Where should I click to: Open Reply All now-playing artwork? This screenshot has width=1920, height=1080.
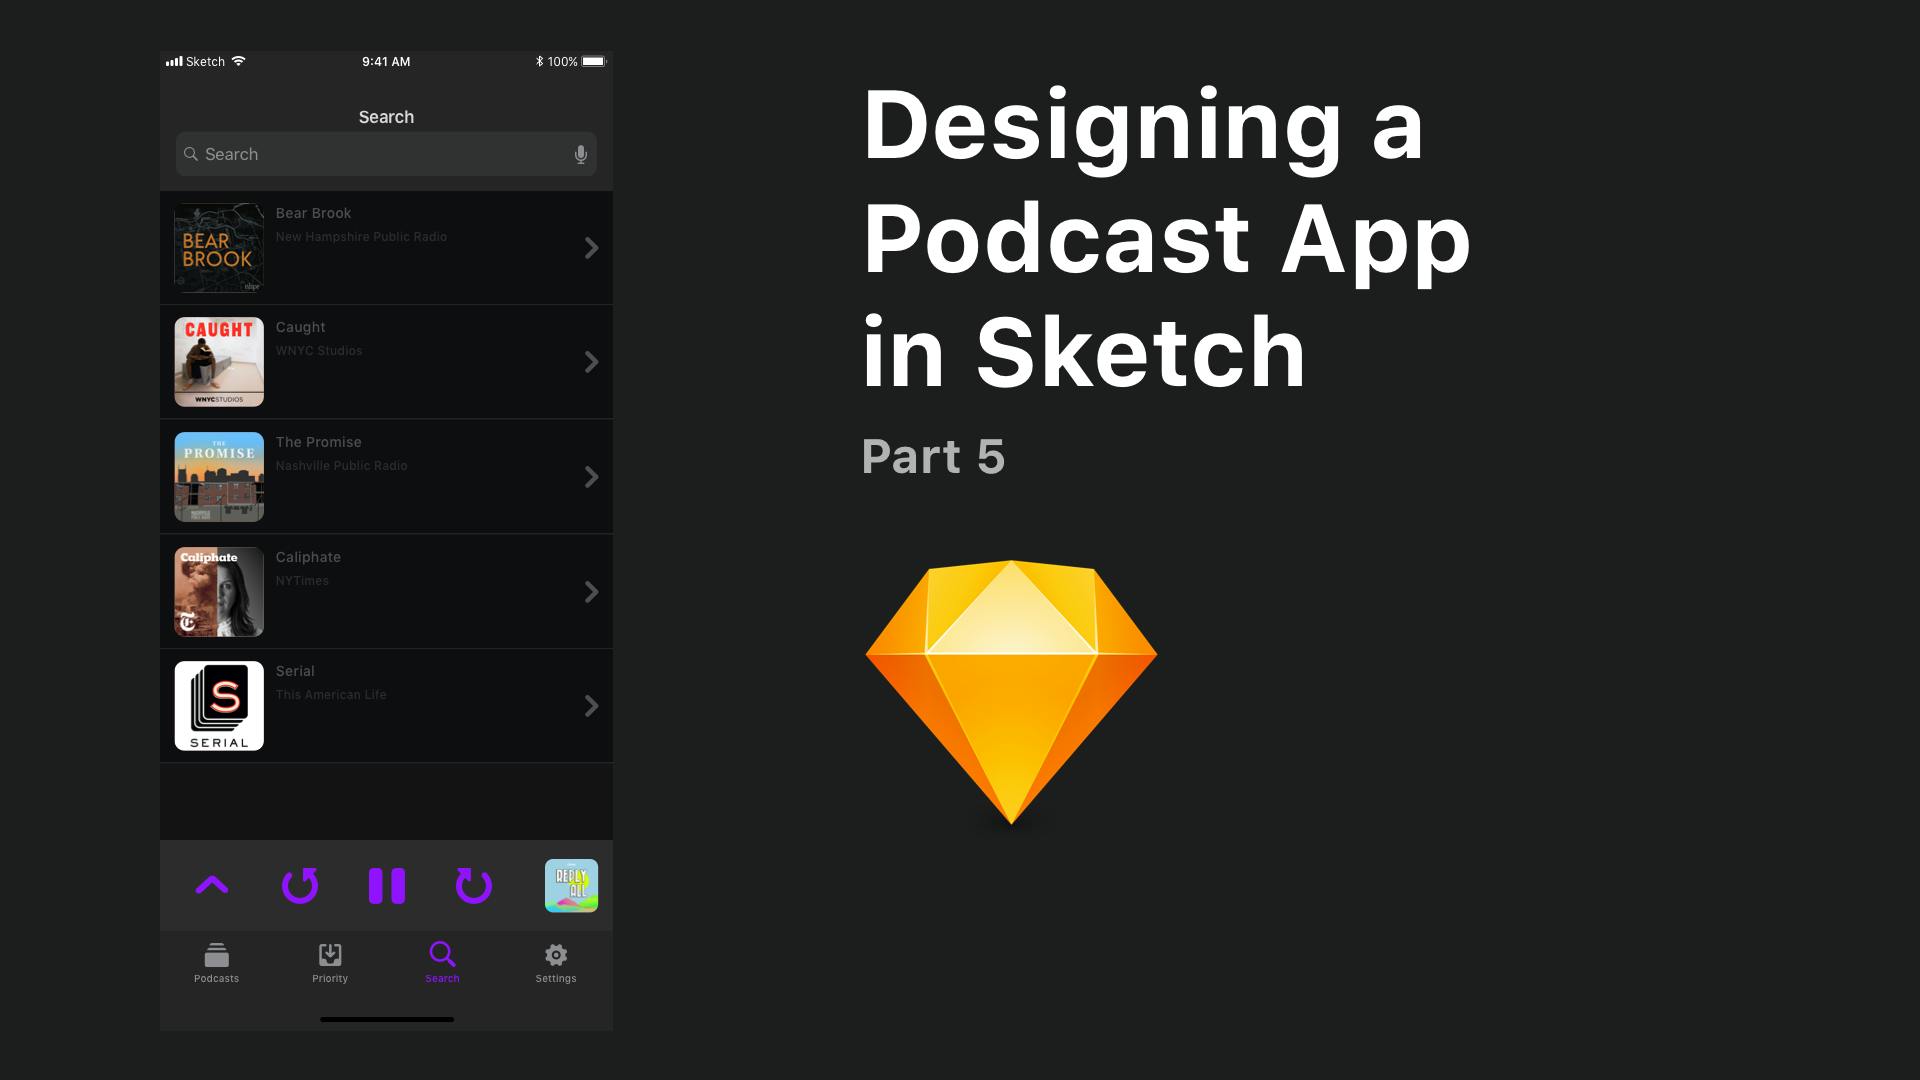tap(571, 886)
